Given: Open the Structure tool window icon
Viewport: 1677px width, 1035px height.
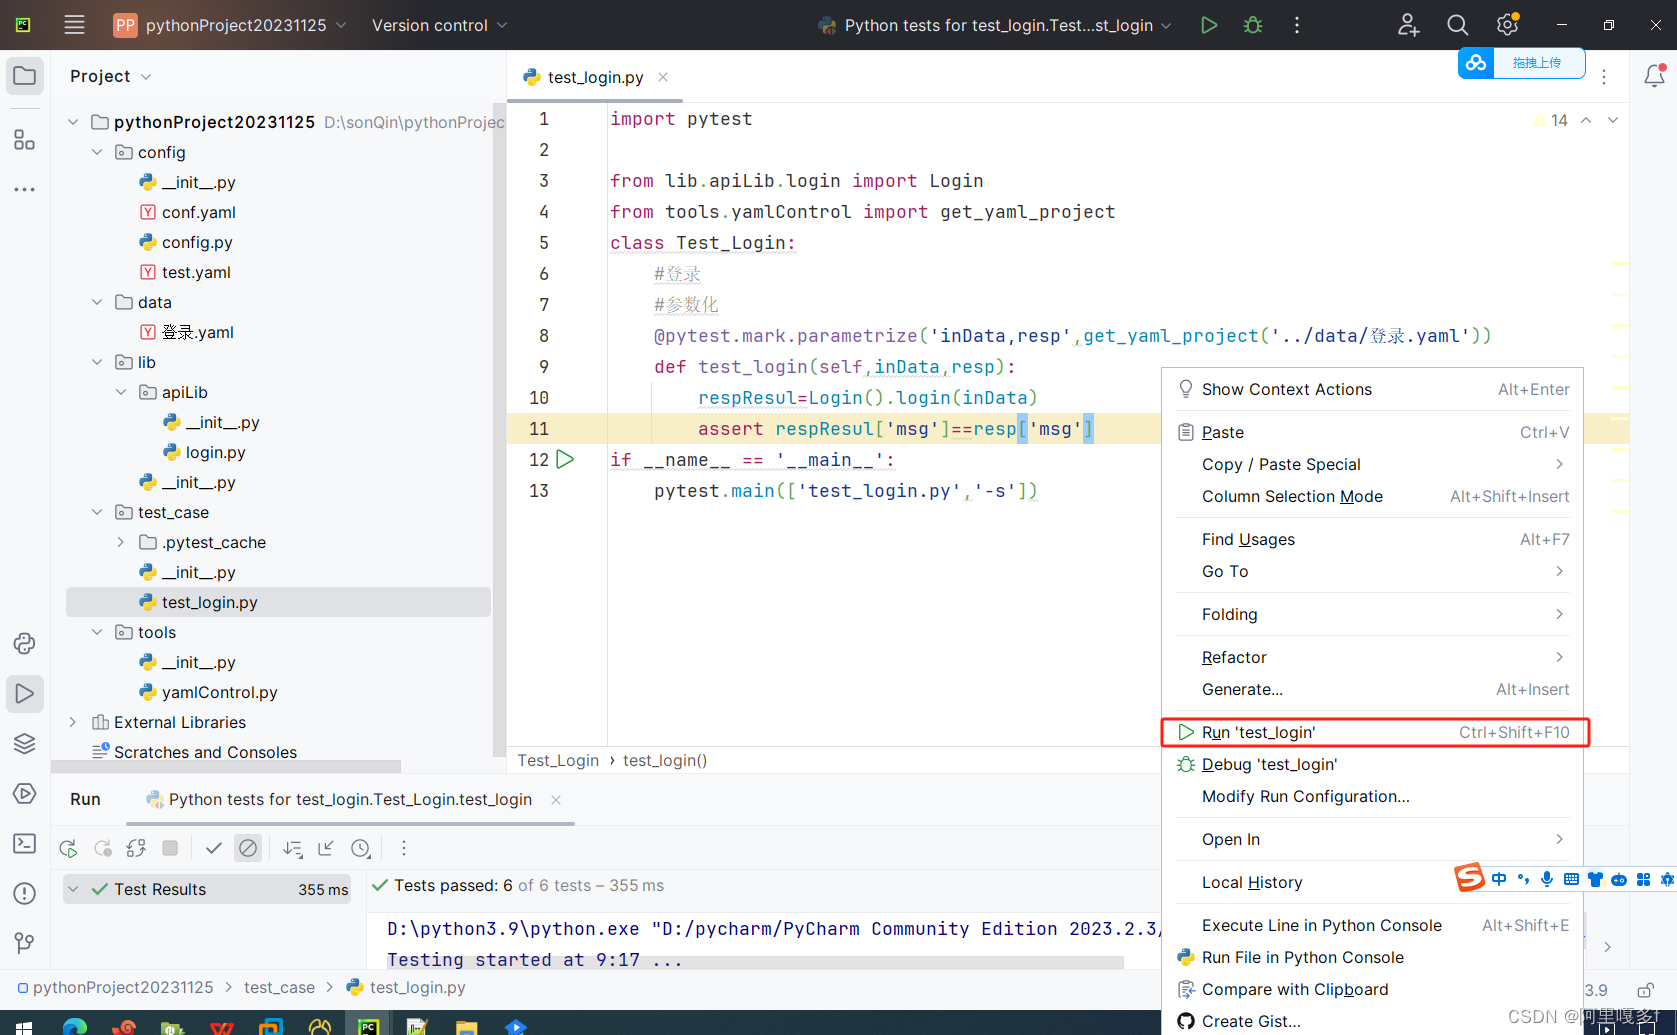Looking at the screenshot, I should pyautogui.click(x=25, y=140).
